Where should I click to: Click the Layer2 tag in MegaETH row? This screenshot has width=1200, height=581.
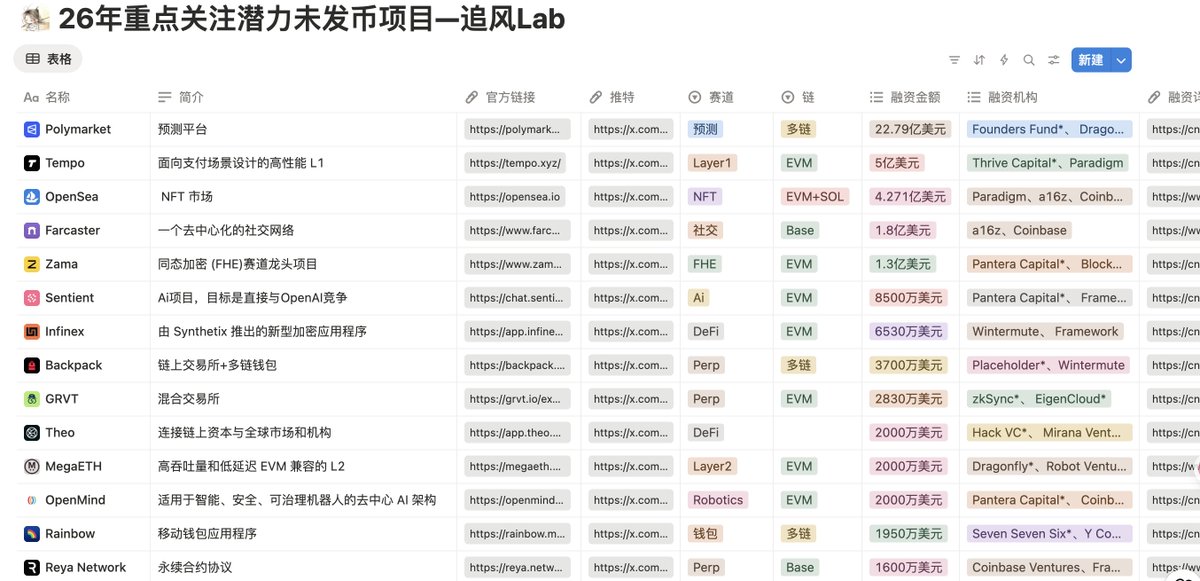click(x=712, y=466)
